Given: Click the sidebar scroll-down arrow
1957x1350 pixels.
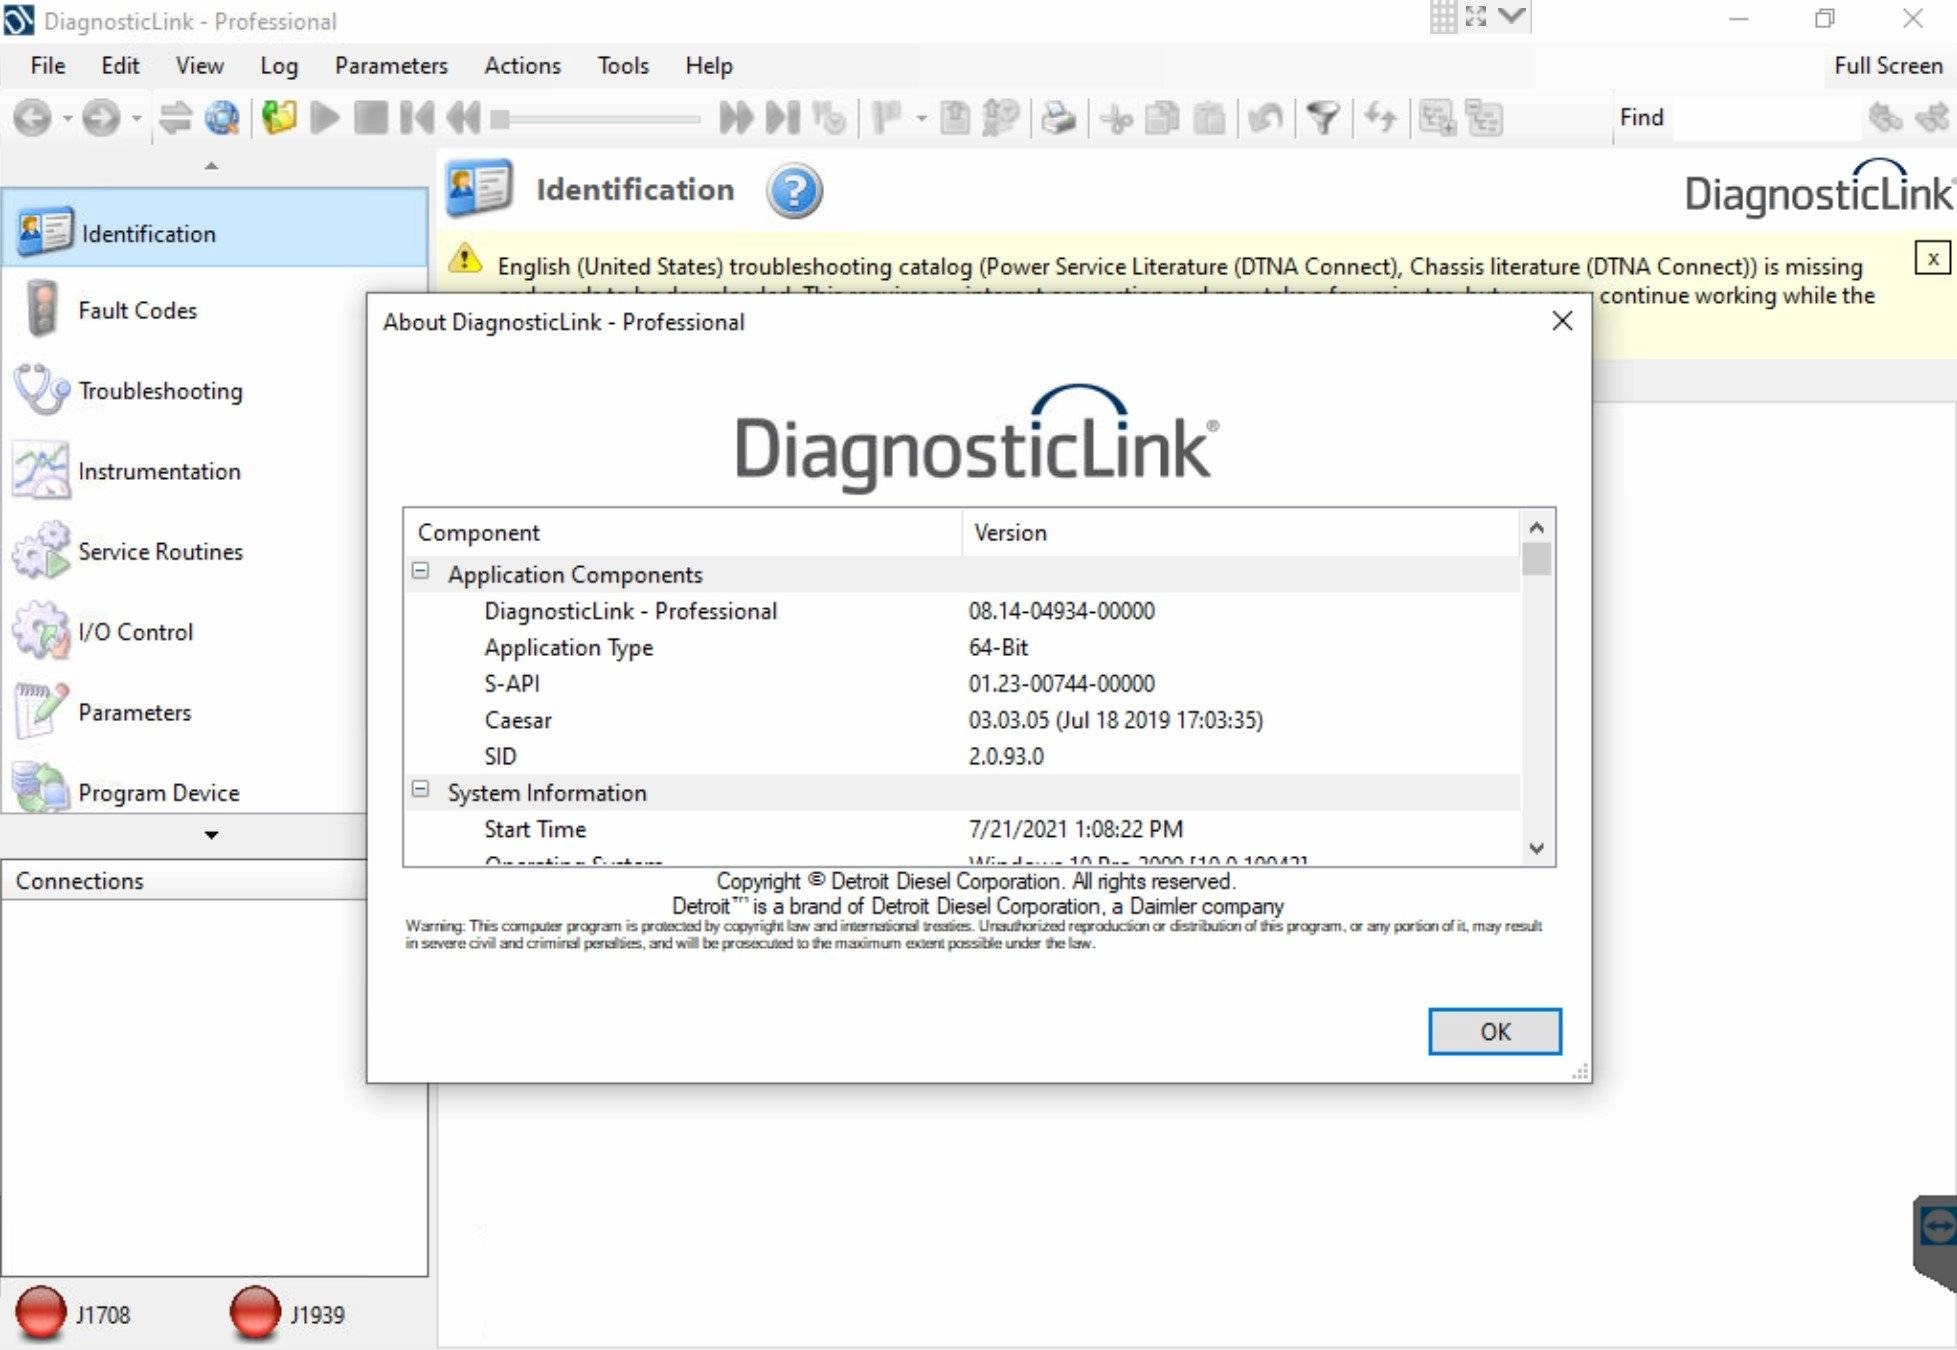Looking at the screenshot, I should point(211,834).
